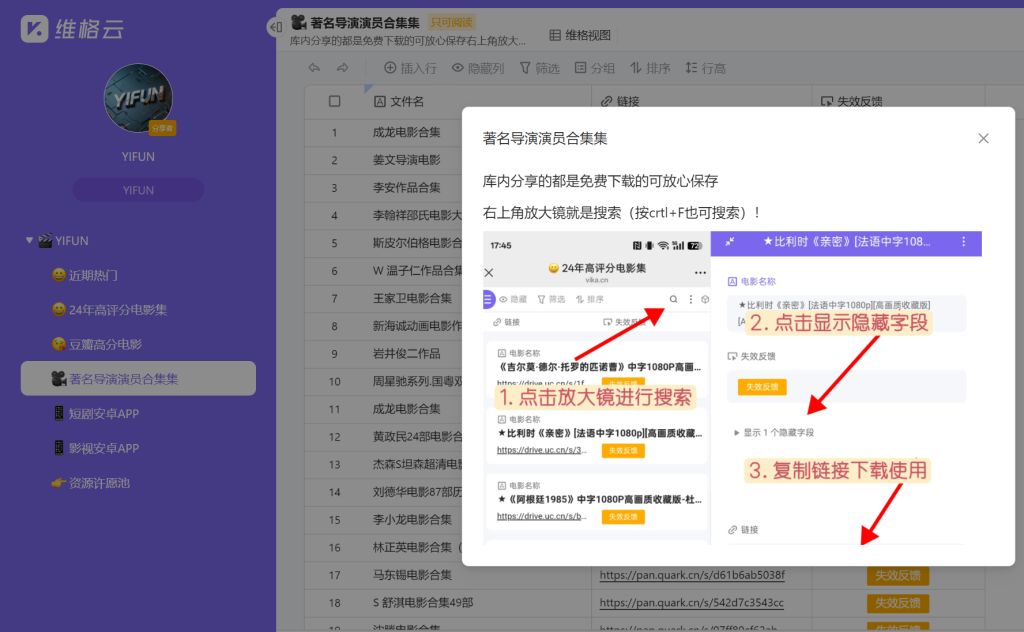Click cell 王家卫电影合集 in row 7
This screenshot has width=1024, height=632.
pyautogui.click(x=412, y=298)
